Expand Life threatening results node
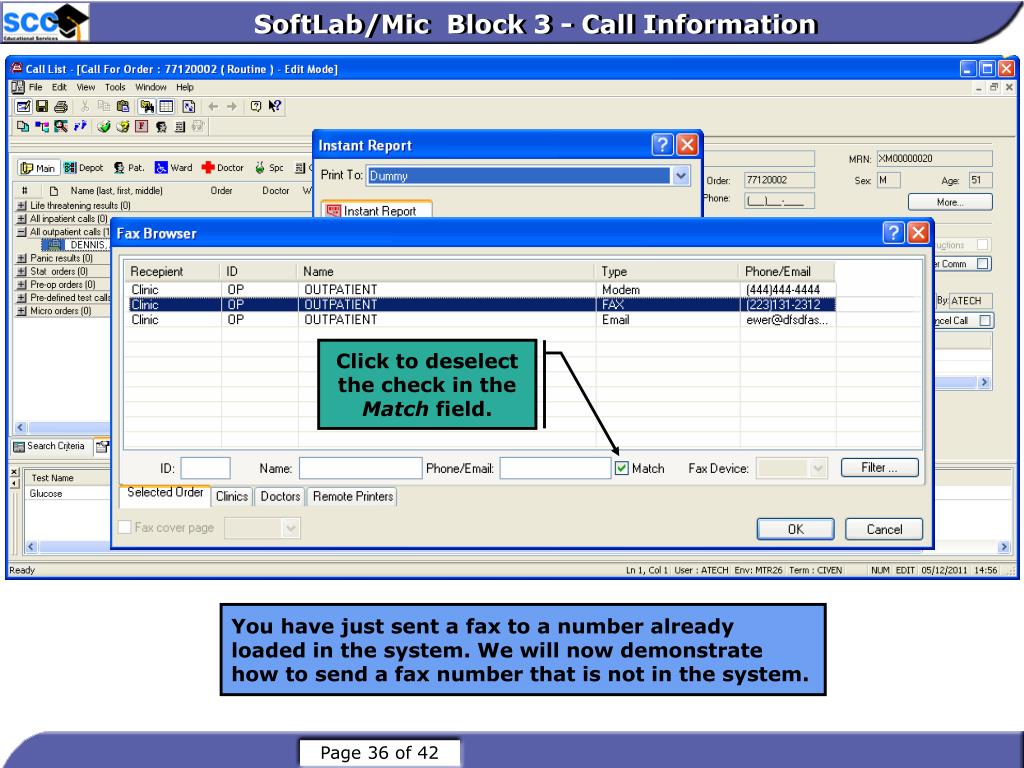Image resolution: width=1024 pixels, height=768 pixels. tap(22, 205)
